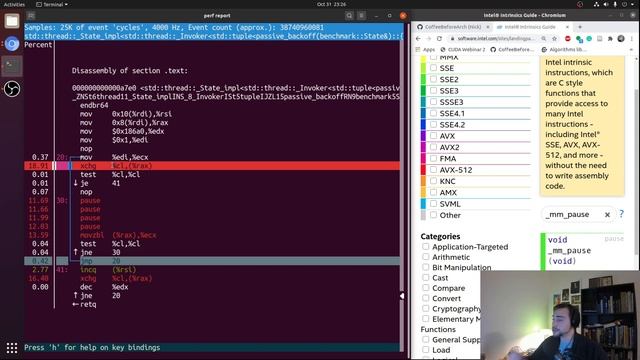Close the CoffeeBeforeArch tab

coord(487,27)
